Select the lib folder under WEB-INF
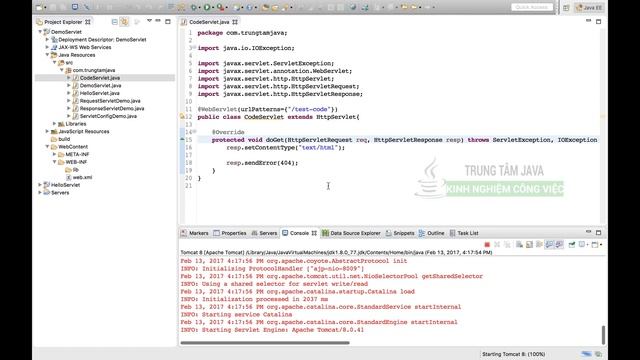 pyautogui.click(x=76, y=170)
